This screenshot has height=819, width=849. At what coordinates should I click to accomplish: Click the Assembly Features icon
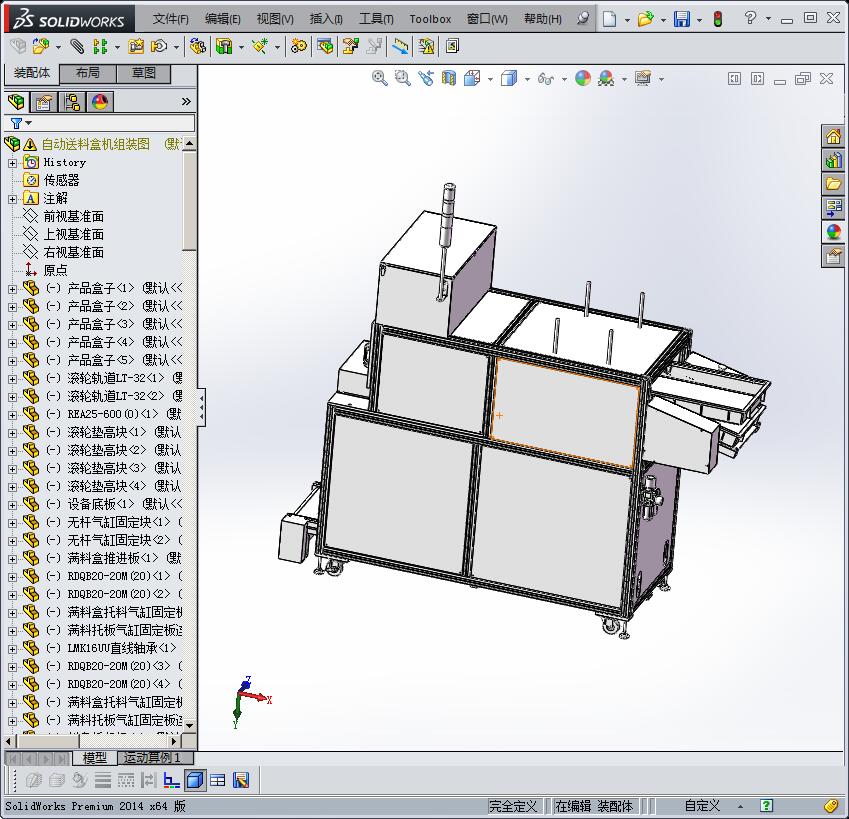coord(224,47)
